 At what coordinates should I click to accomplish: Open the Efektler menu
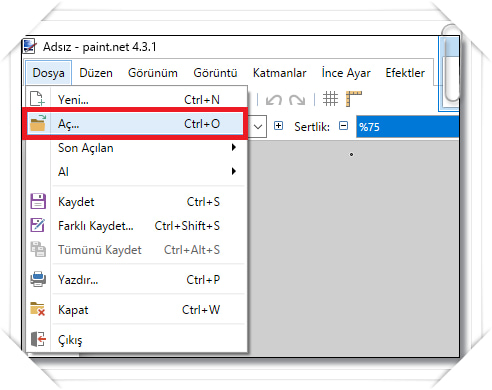(x=405, y=73)
